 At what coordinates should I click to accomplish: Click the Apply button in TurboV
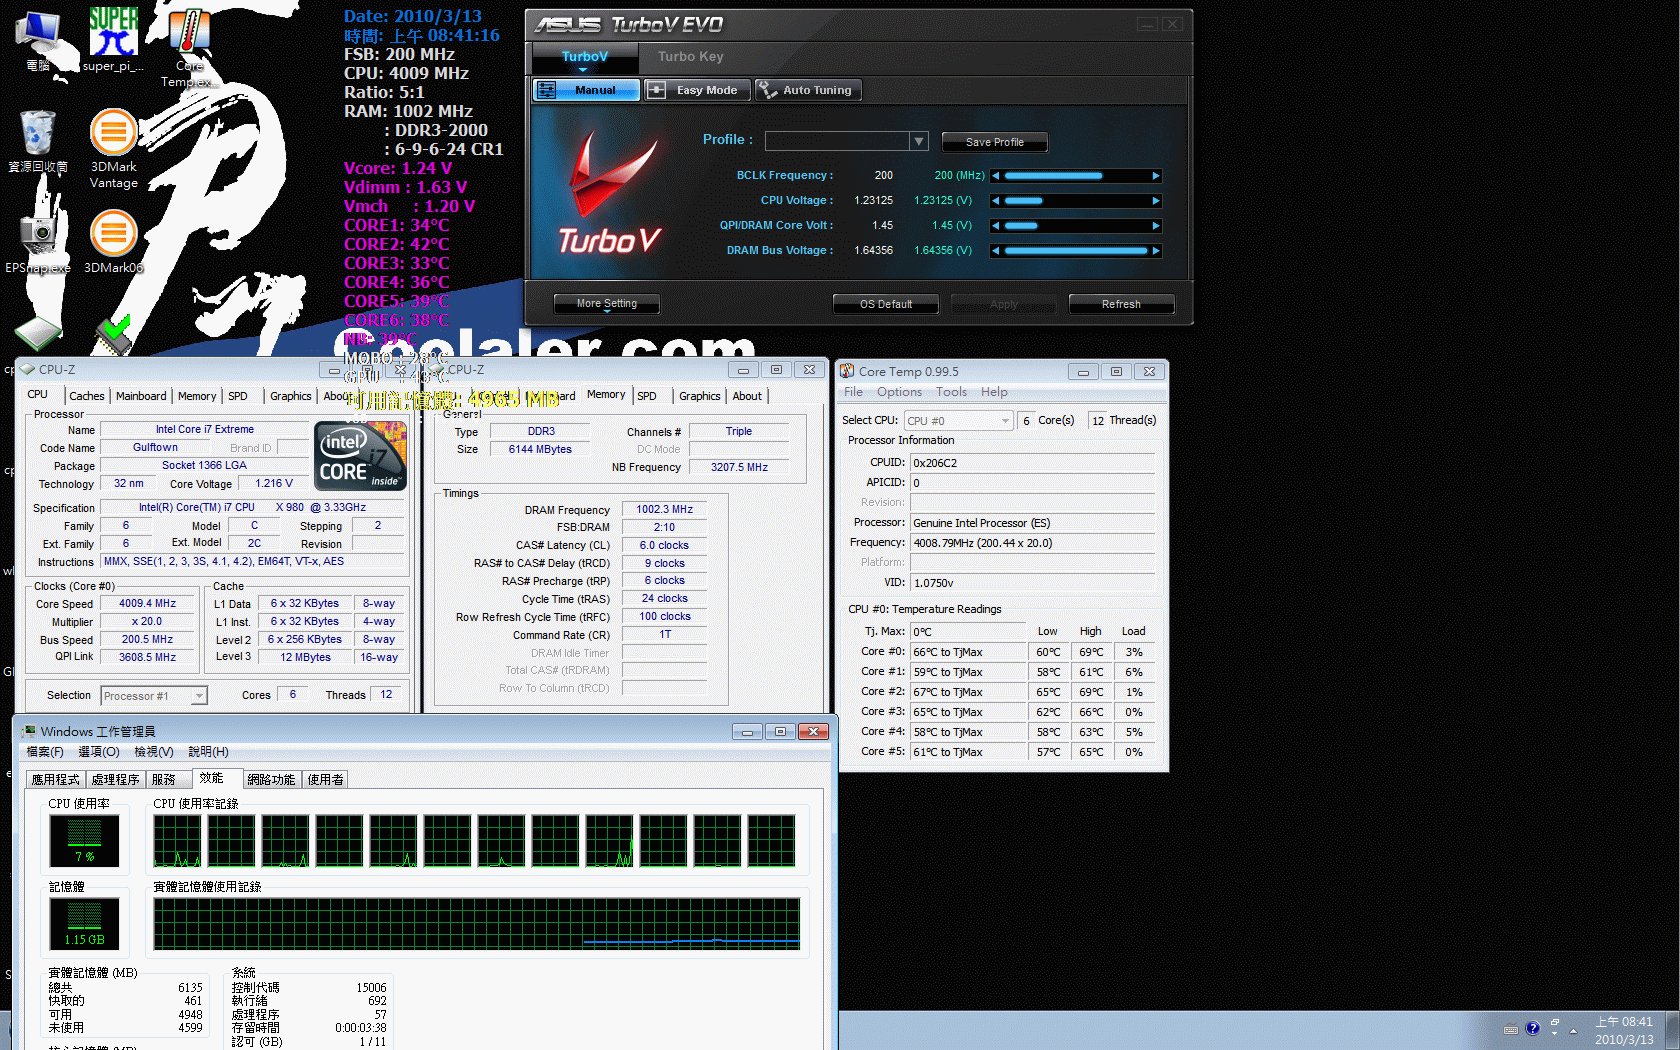pos(1004,304)
